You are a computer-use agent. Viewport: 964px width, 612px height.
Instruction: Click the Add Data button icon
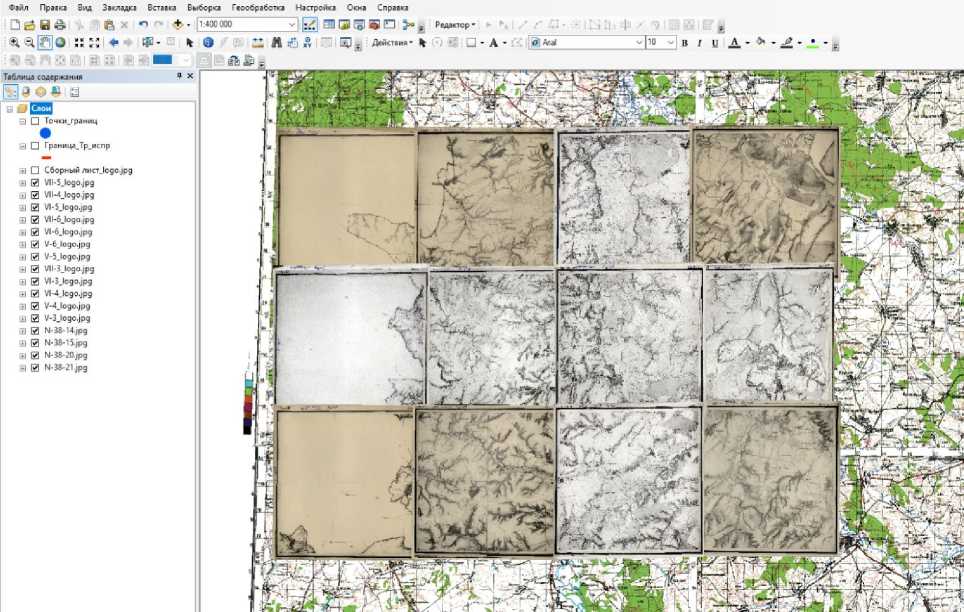(178, 24)
